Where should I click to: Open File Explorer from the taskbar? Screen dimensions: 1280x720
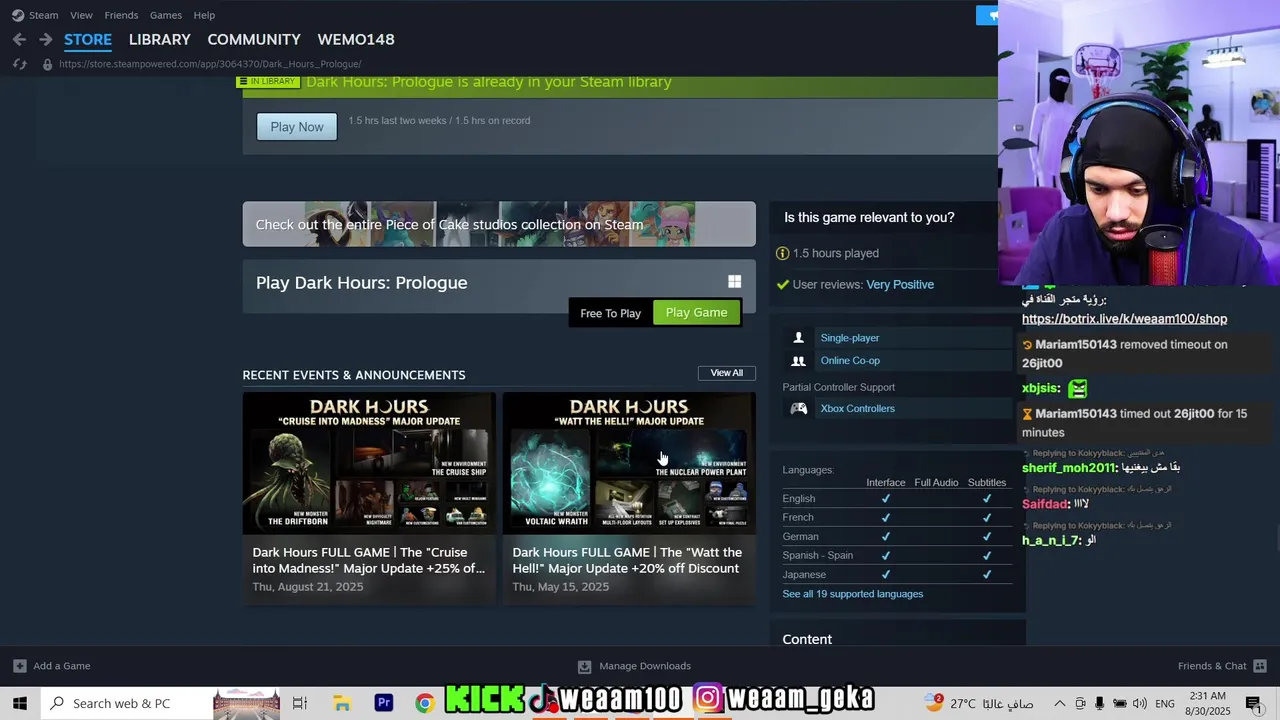point(341,703)
